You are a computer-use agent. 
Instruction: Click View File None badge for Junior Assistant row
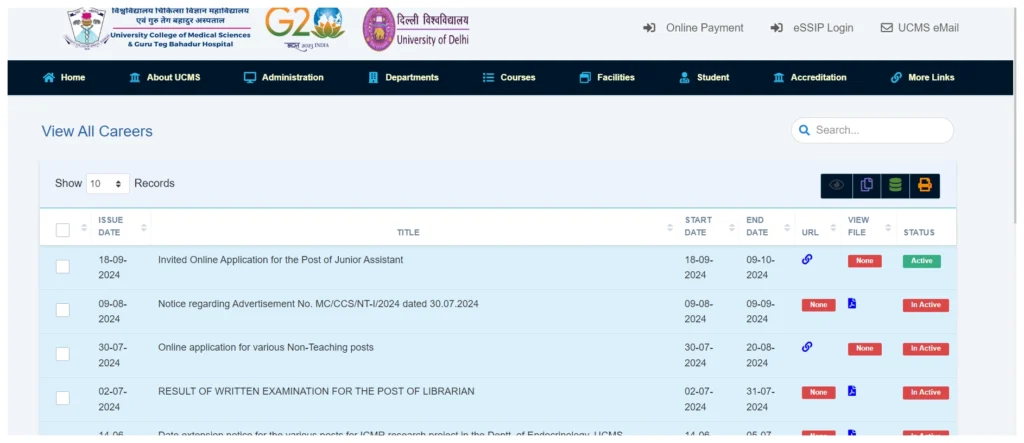865,261
